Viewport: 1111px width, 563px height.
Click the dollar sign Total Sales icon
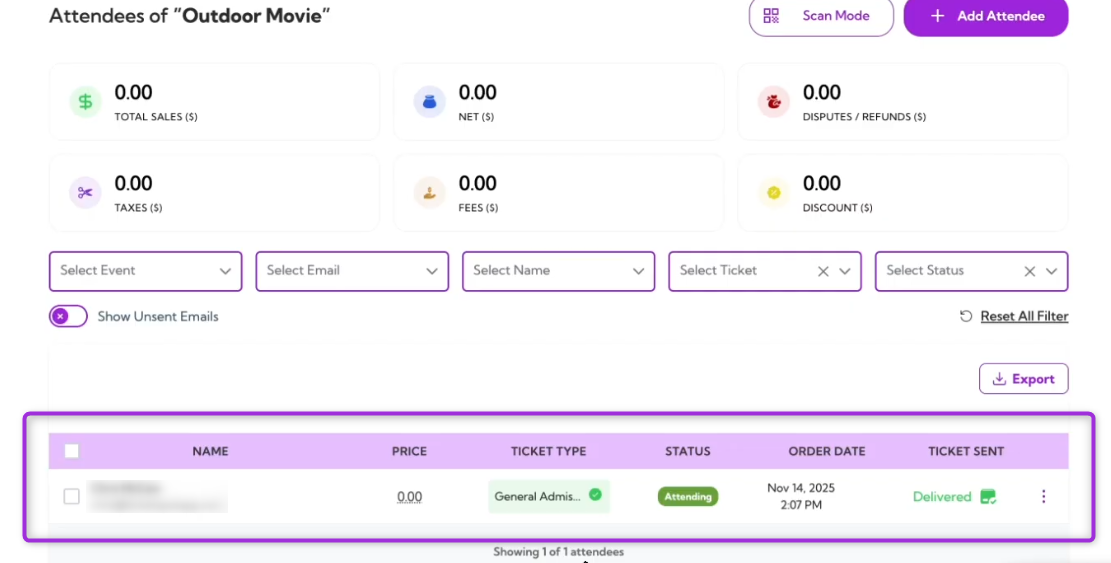pos(85,102)
